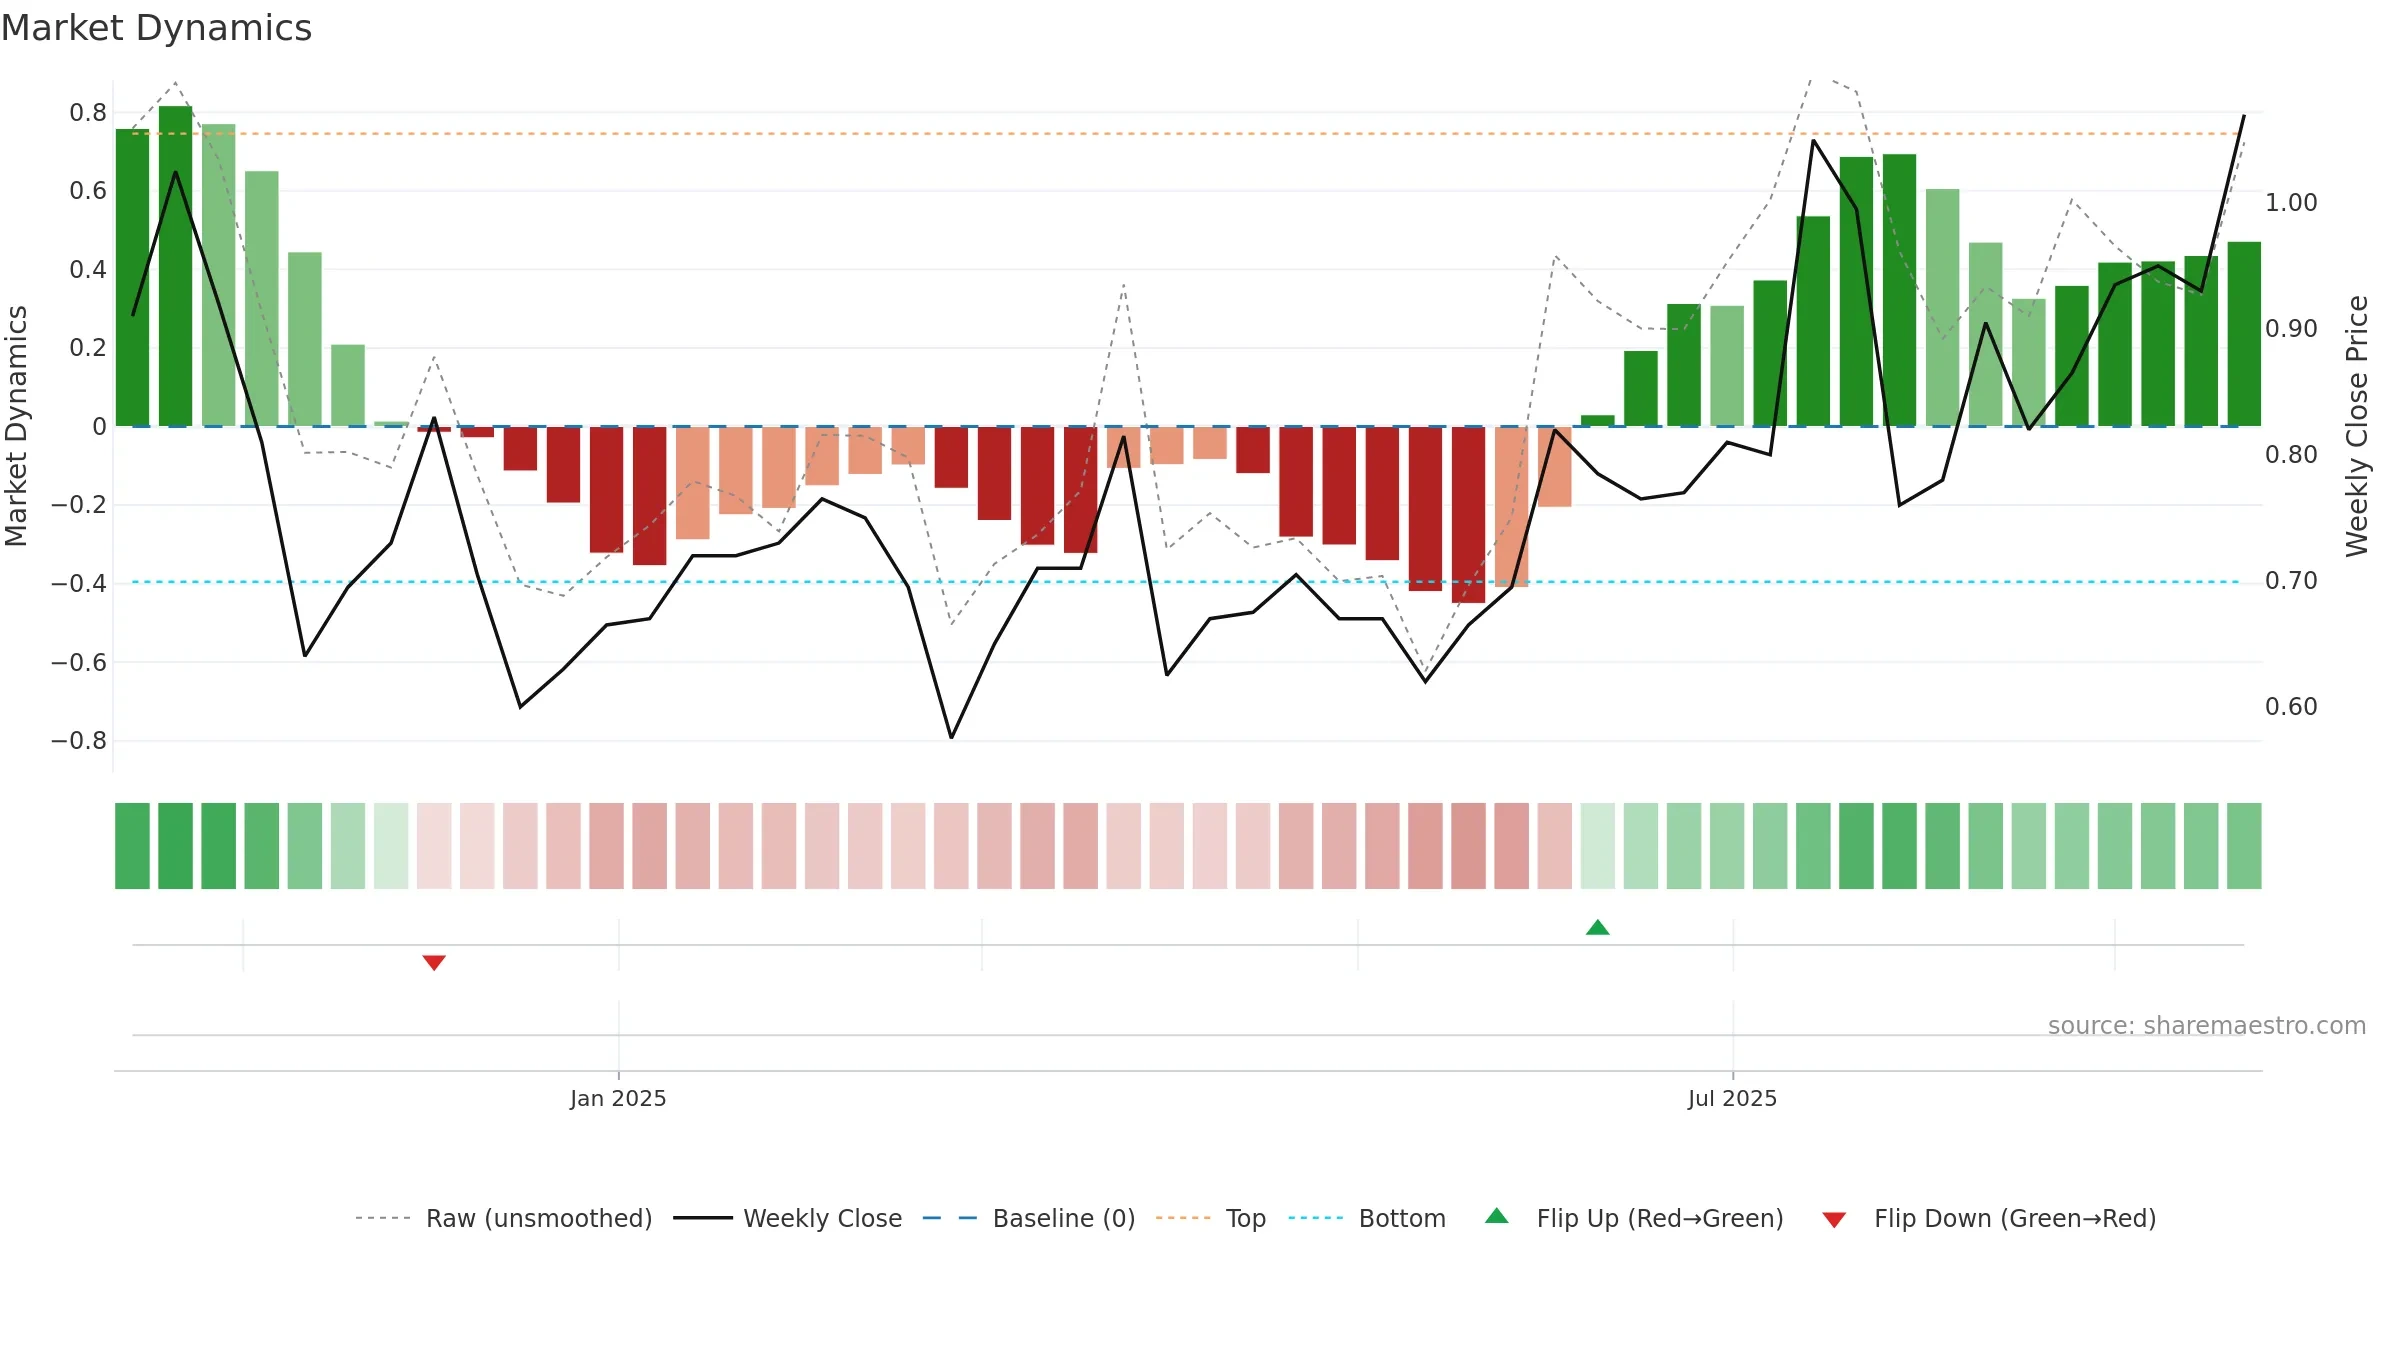Click the last green heatmap cell
This screenshot has height=1350, width=2400.
[2244, 846]
